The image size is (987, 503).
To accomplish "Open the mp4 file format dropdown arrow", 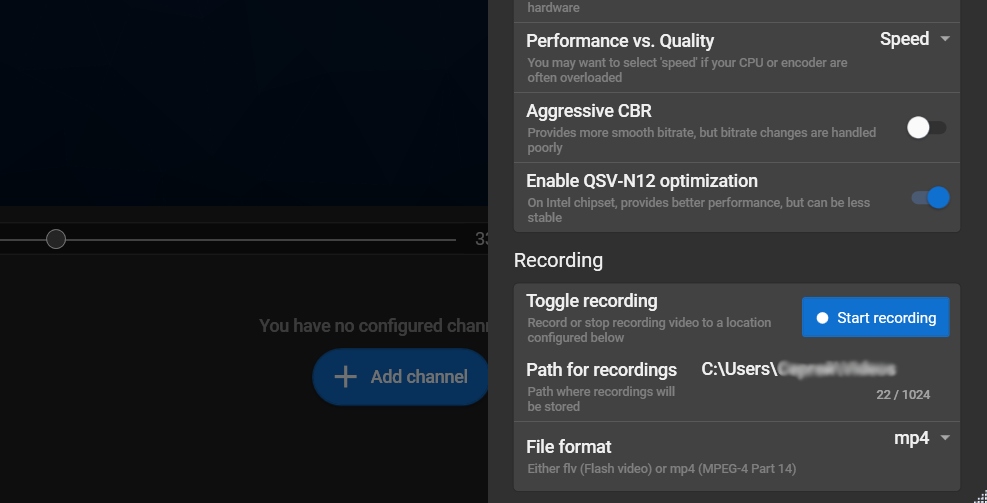I will click(945, 438).
